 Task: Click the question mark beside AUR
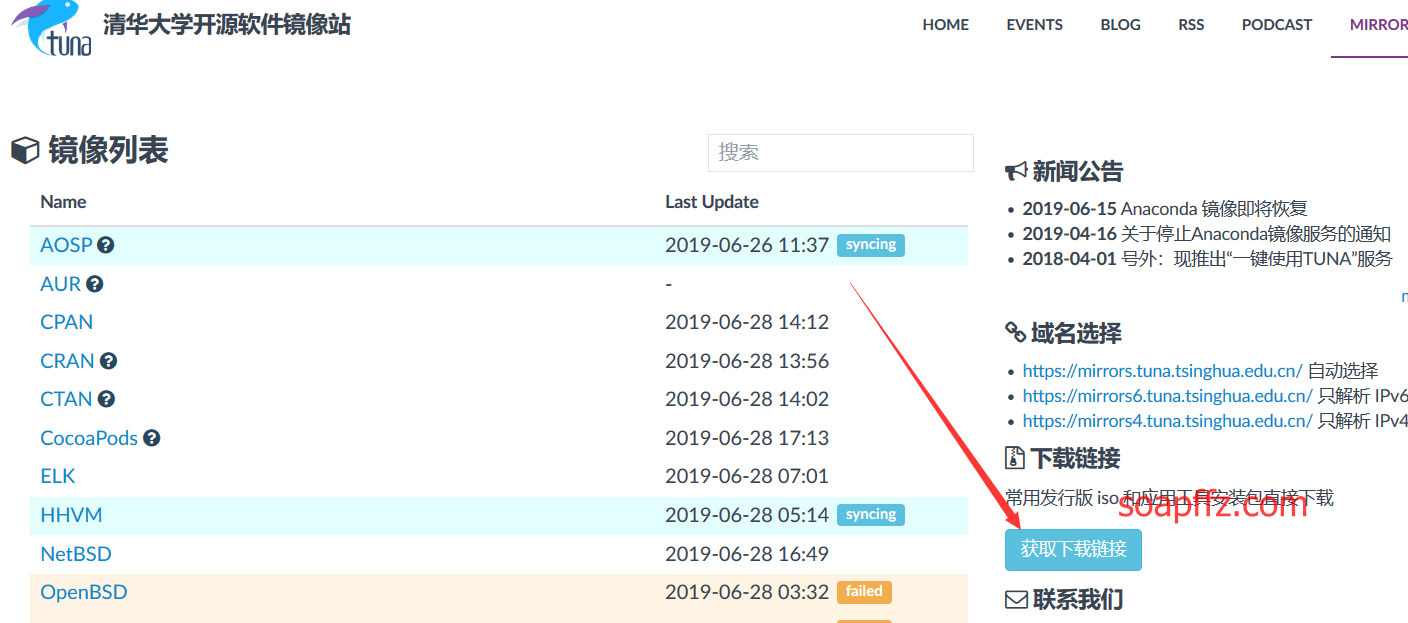click(95, 284)
